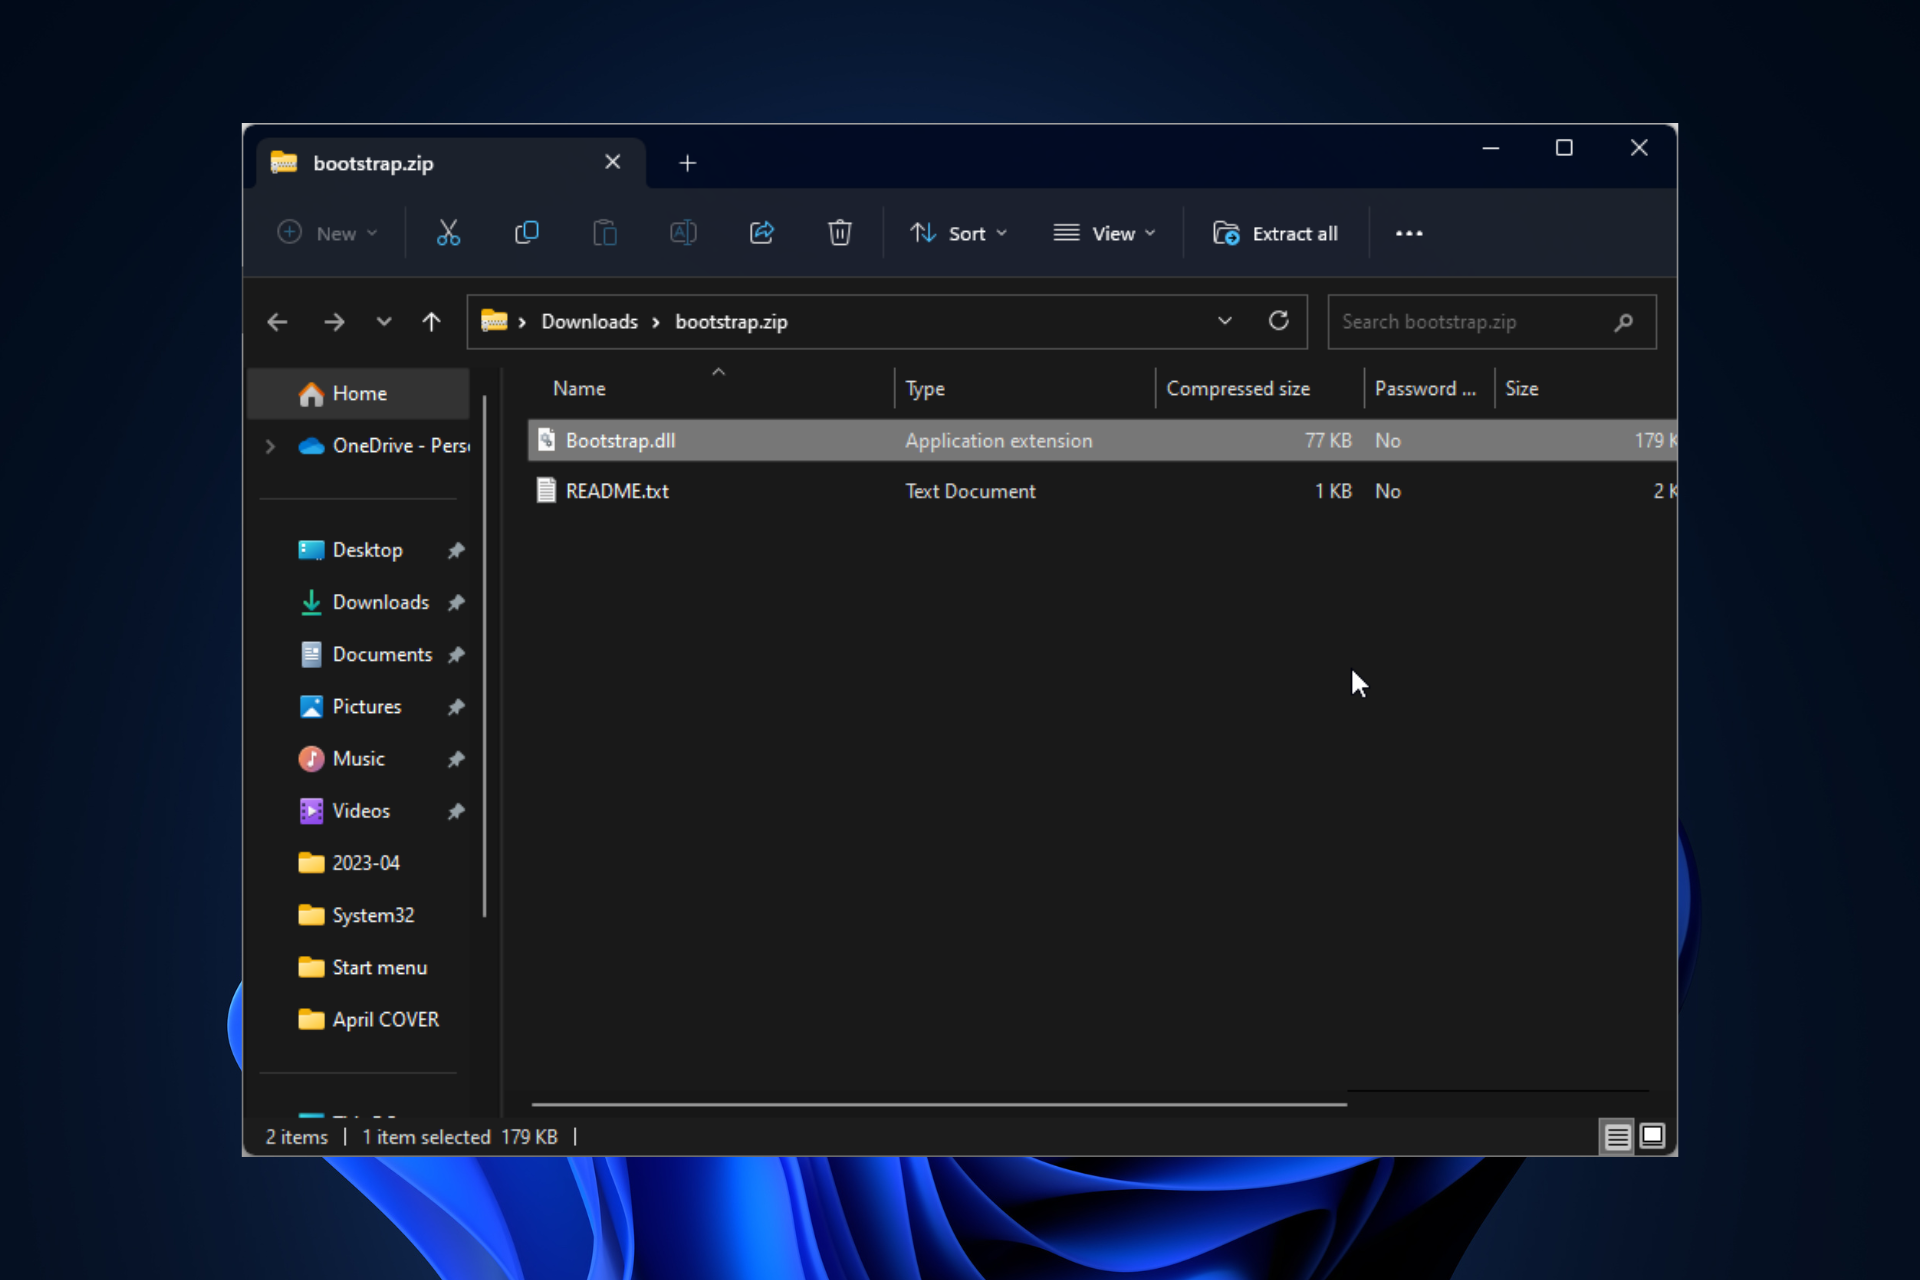Viewport: 1920px width, 1280px height.
Task: Go back with the left arrow
Action: 277,322
